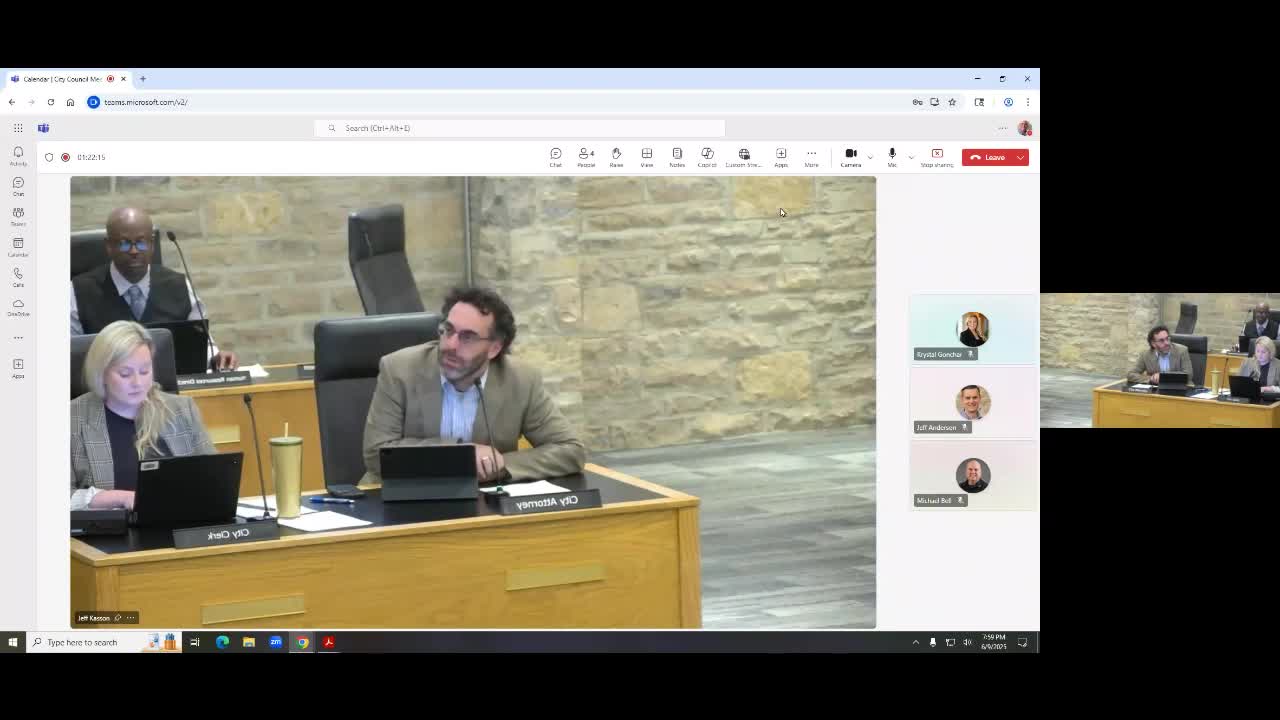The image size is (1280, 720).
Task: Expand the Mic options arrow
Action: pyautogui.click(x=911, y=157)
